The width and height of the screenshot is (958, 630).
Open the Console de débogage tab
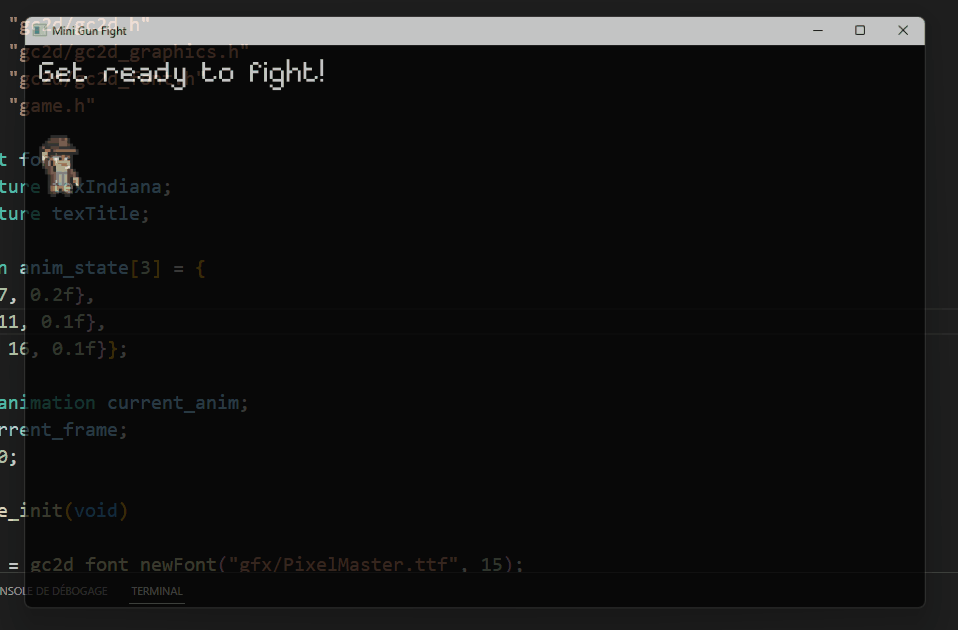[54, 591]
